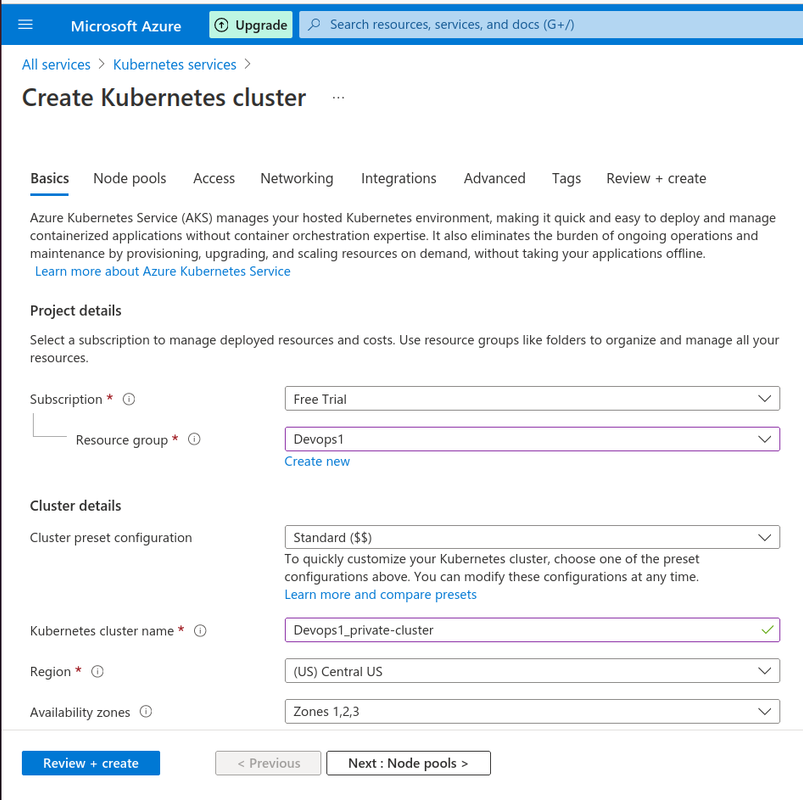Screen dimensions: 803x800
Task: Open the Tags tab
Action: pyautogui.click(x=566, y=178)
